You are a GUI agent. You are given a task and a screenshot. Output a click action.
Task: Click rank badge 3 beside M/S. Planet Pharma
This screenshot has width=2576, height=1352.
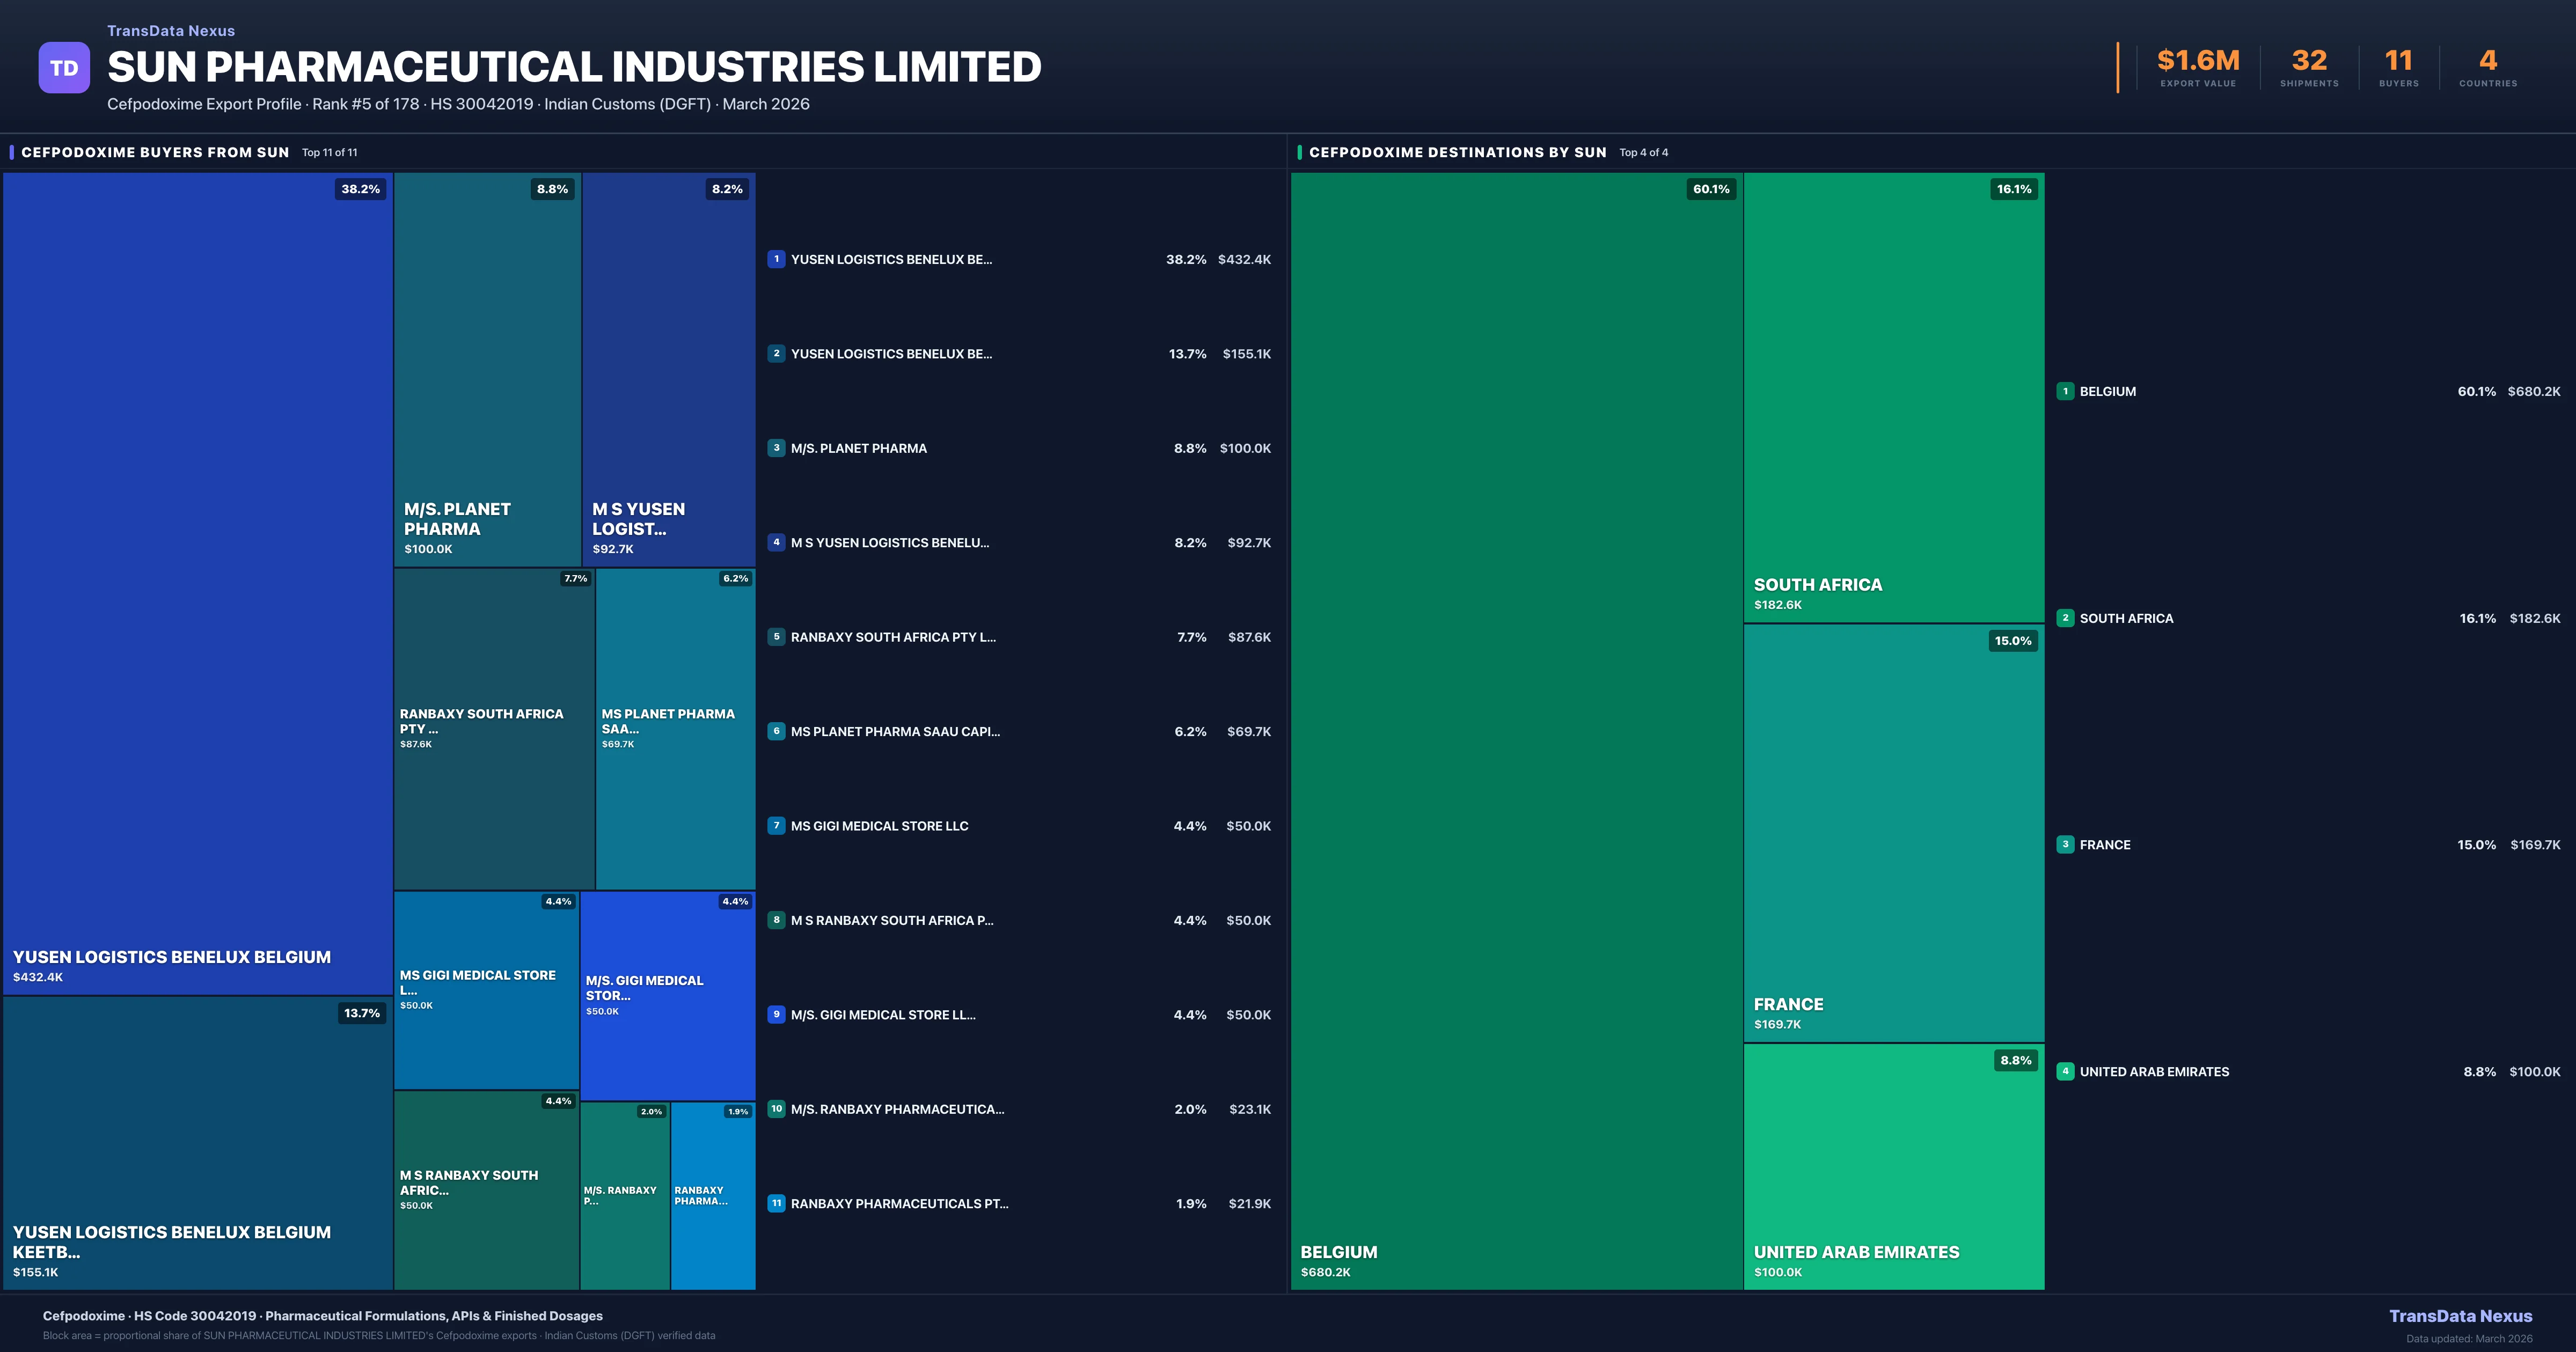click(776, 448)
